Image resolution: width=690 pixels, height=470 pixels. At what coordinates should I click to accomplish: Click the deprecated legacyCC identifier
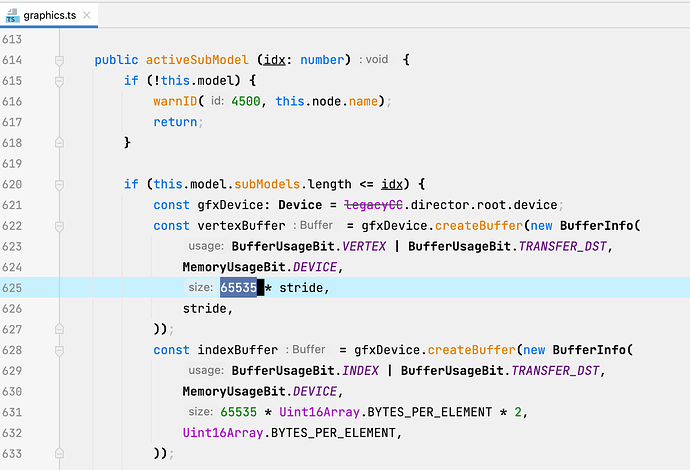point(373,205)
